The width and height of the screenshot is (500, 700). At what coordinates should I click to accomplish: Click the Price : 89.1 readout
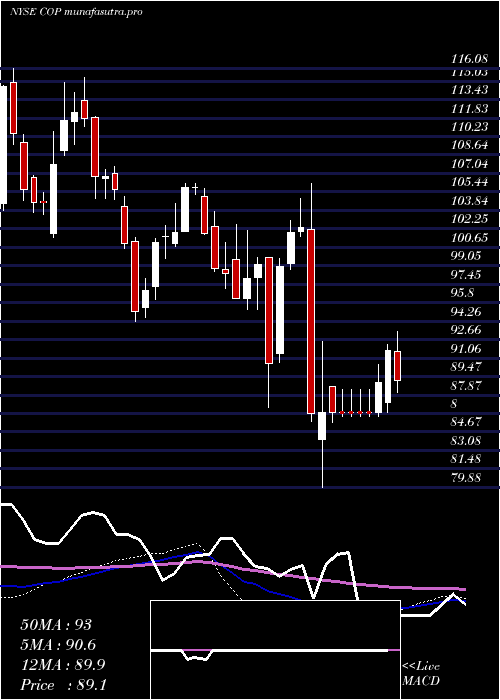[x=63, y=685]
